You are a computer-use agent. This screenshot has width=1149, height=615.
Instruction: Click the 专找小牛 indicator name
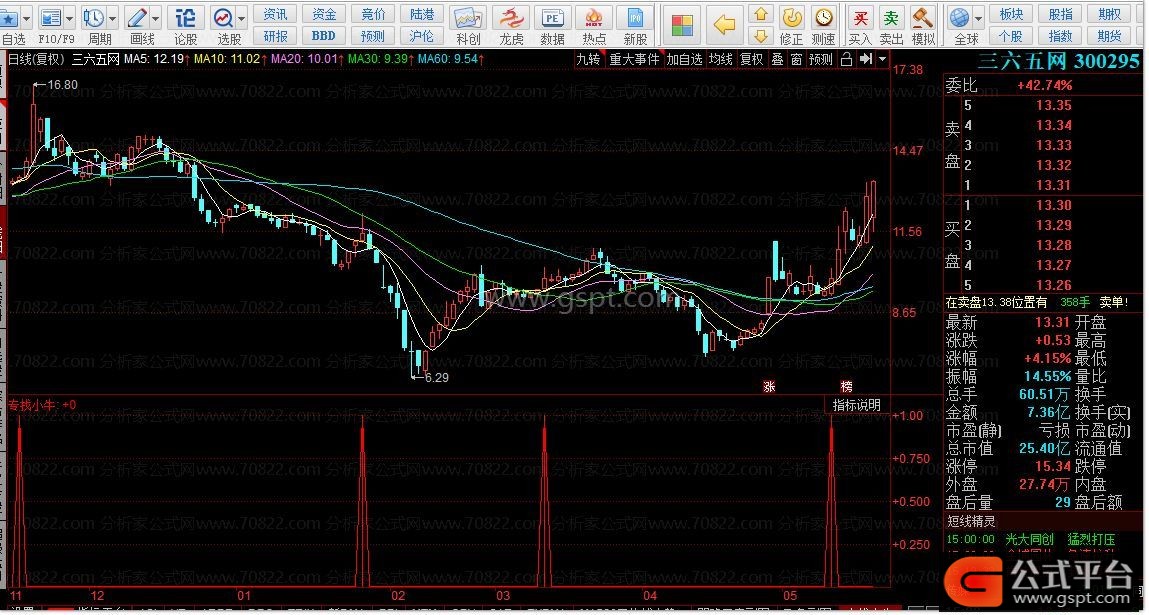34,404
